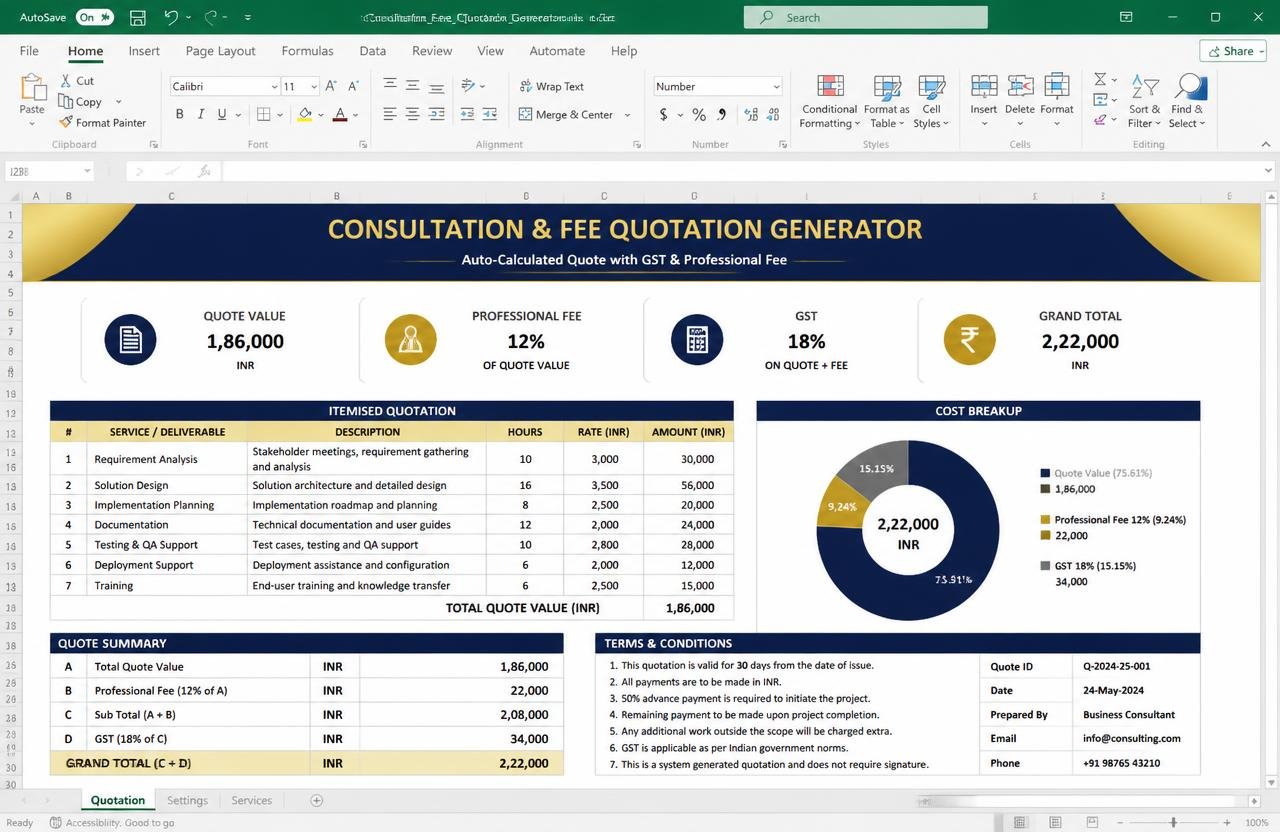Apply cell borders using the Borders icon

click(263, 114)
